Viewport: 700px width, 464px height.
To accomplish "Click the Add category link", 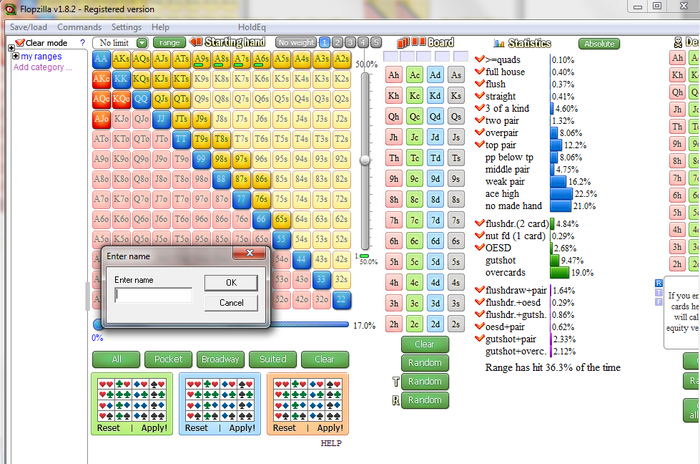I will click(x=42, y=67).
